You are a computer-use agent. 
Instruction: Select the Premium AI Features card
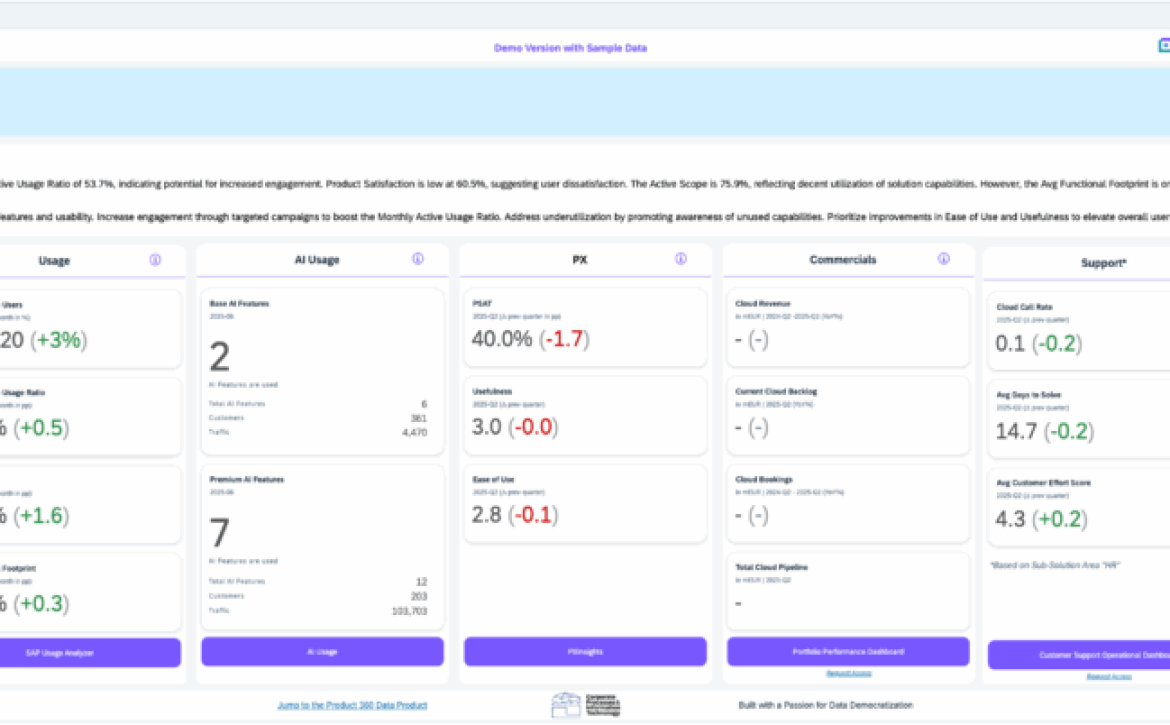[x=322, y=547]
